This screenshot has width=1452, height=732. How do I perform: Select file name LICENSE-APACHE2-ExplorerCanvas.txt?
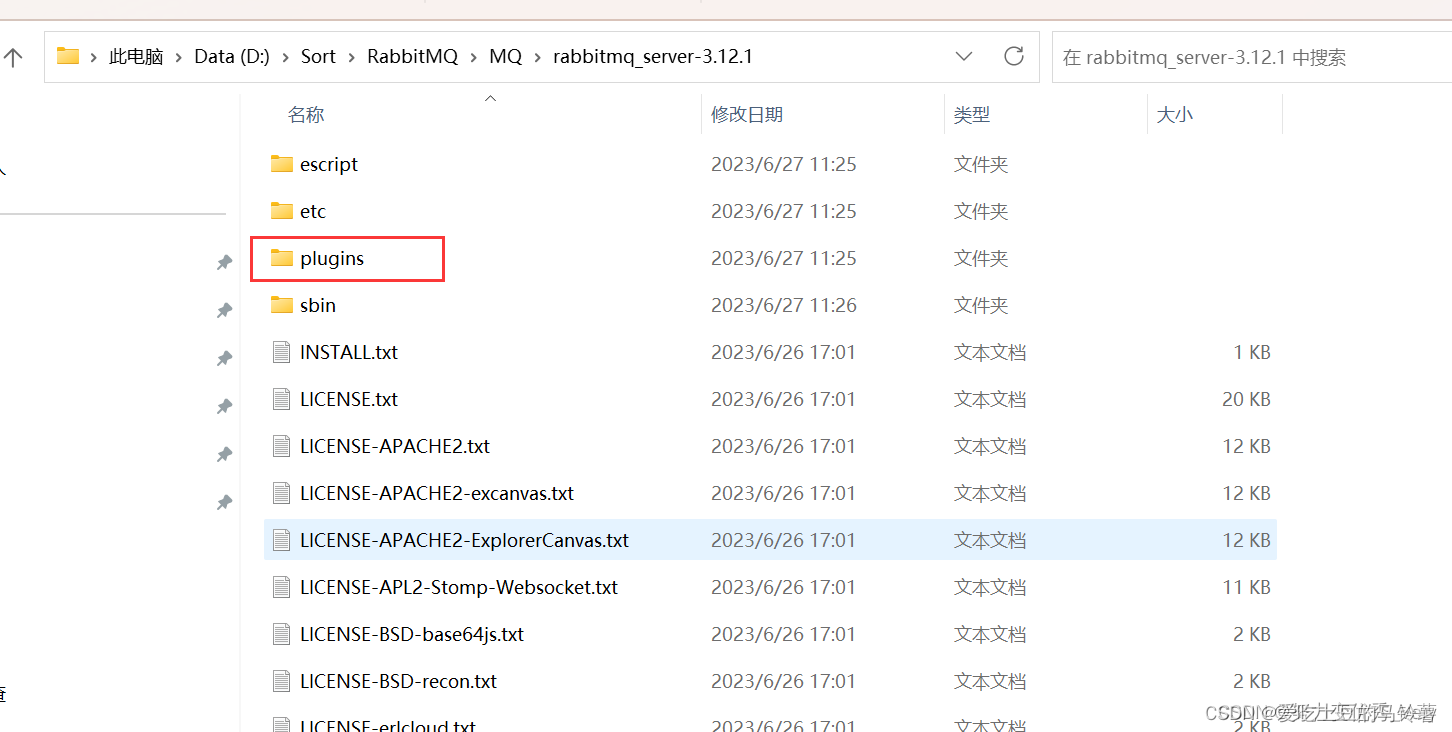(464, 540)
